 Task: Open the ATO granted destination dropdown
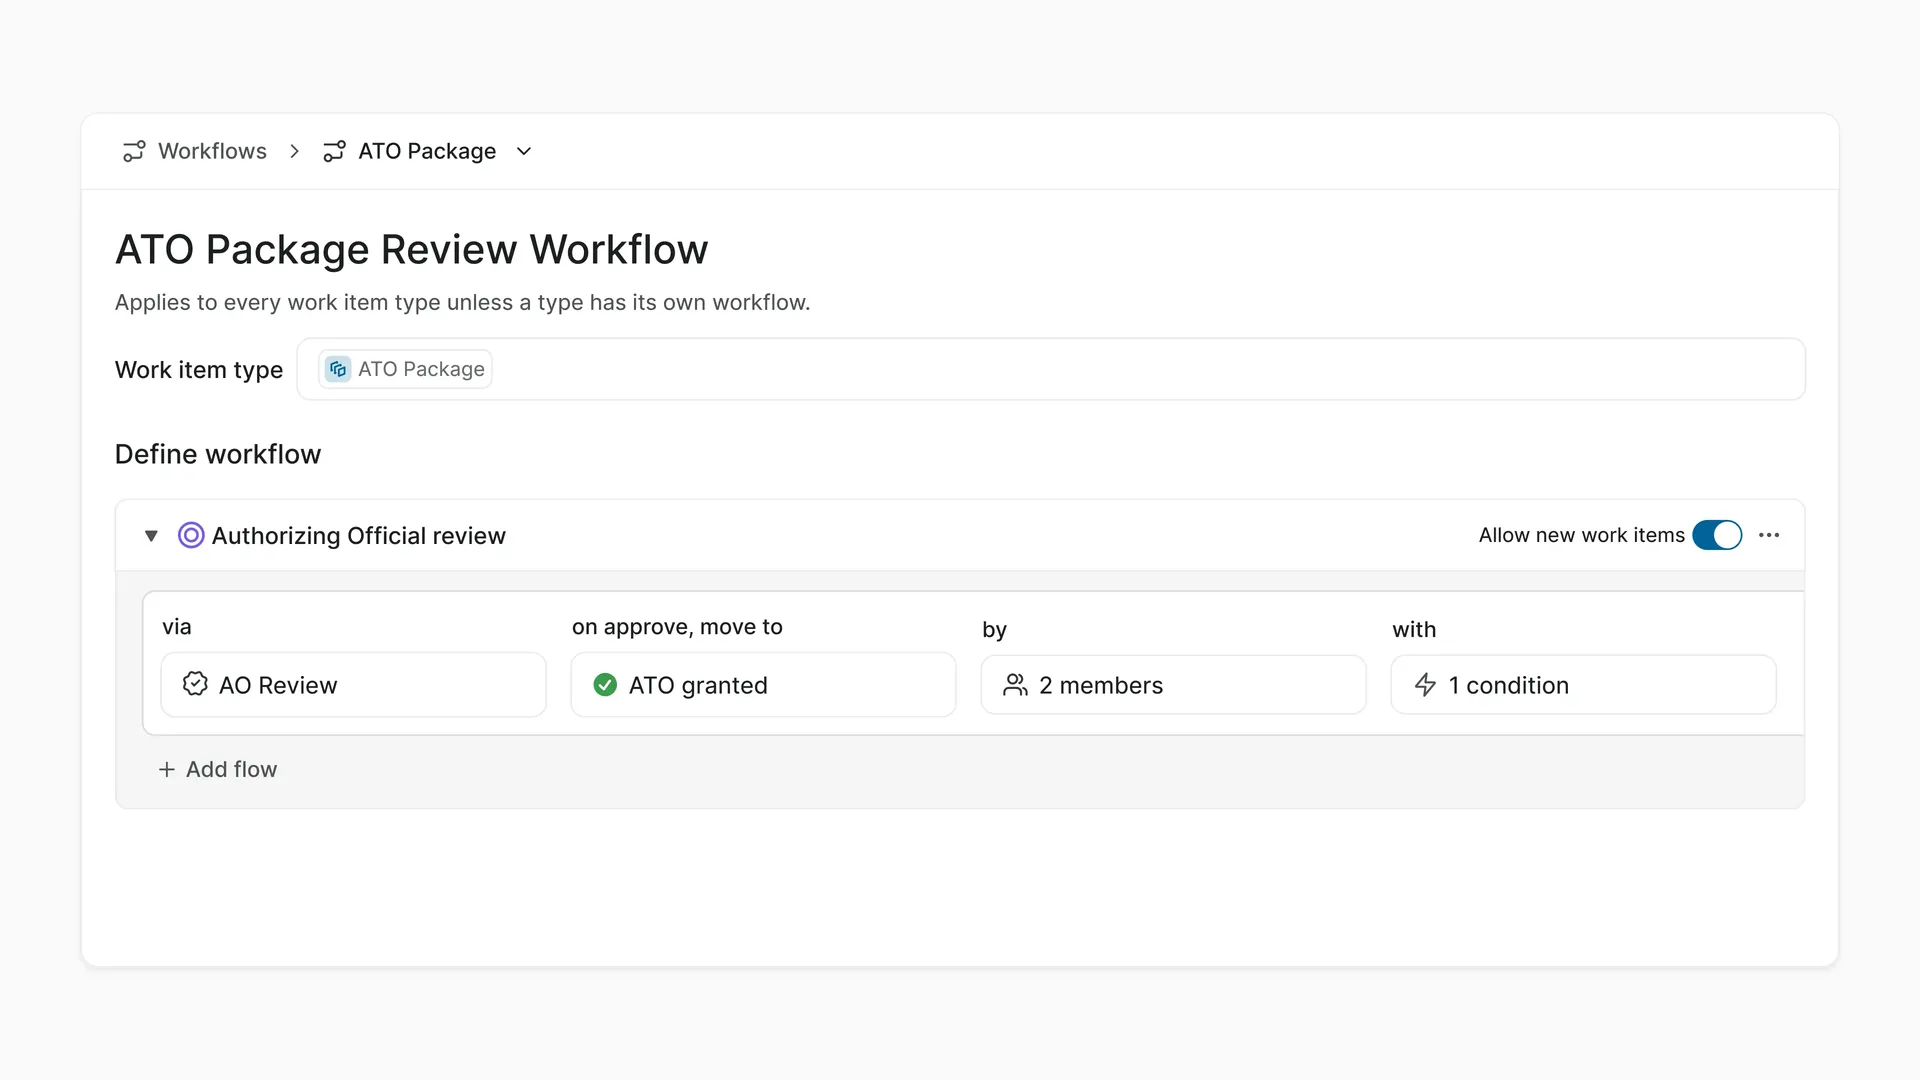point(764,685)
